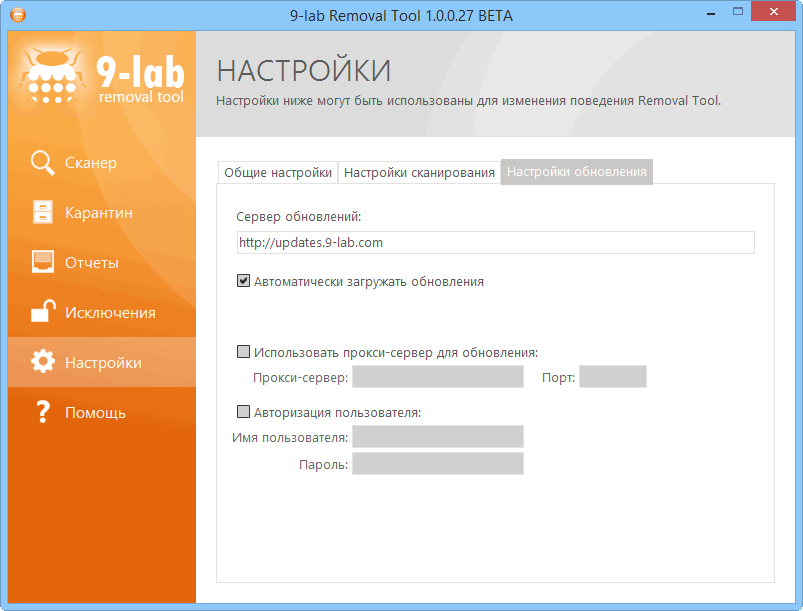Select the Настройки обновления tab
This screenshot has width=803, height=611.
577,172
